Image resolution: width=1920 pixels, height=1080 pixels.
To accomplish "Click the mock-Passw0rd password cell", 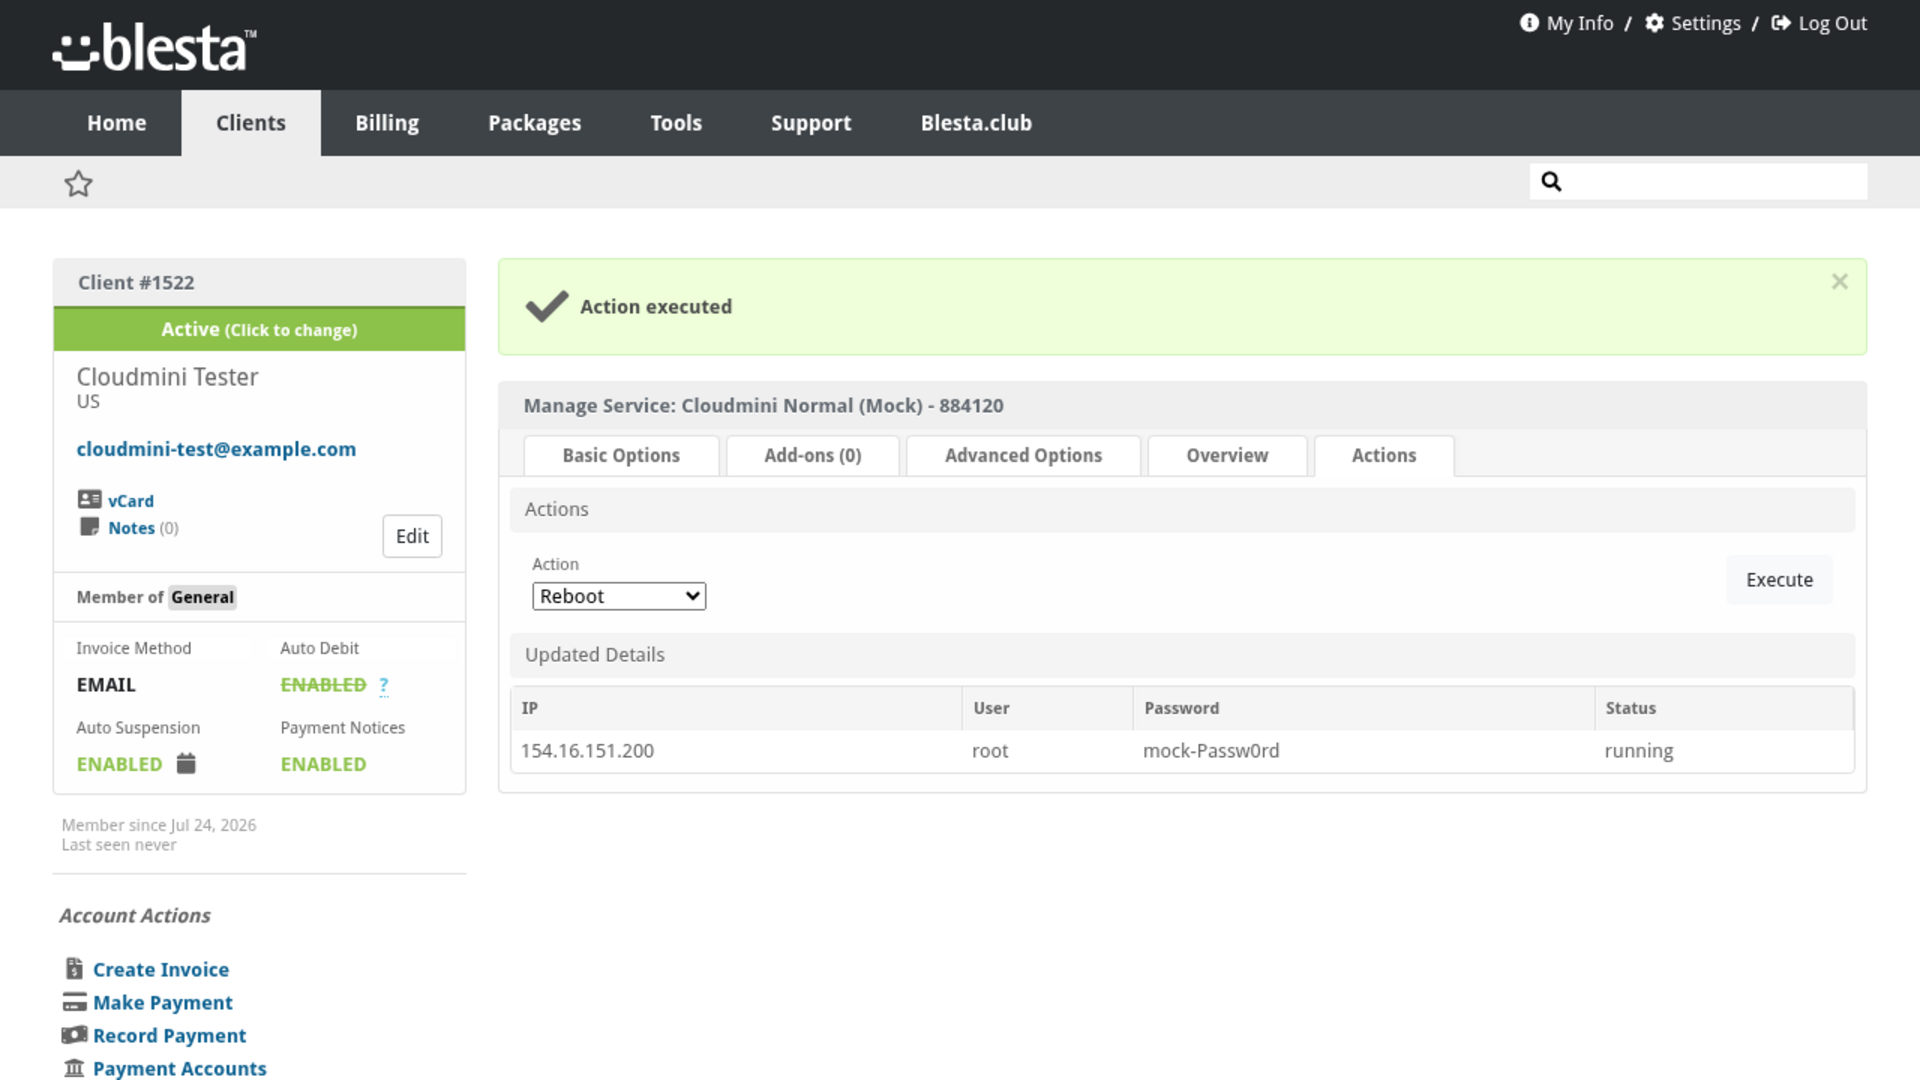I will (1211, 751).
